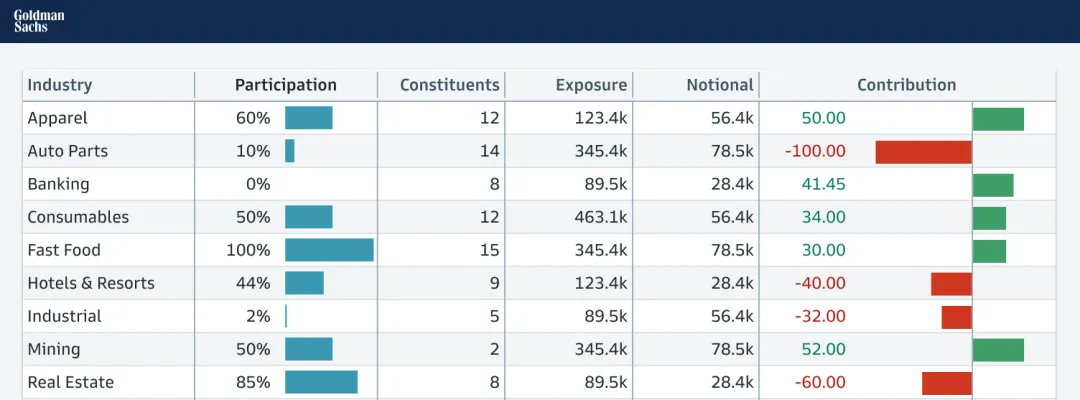The image size is (1080, 400).
Task: Click the Contribution column header
Action: [906, 85]
